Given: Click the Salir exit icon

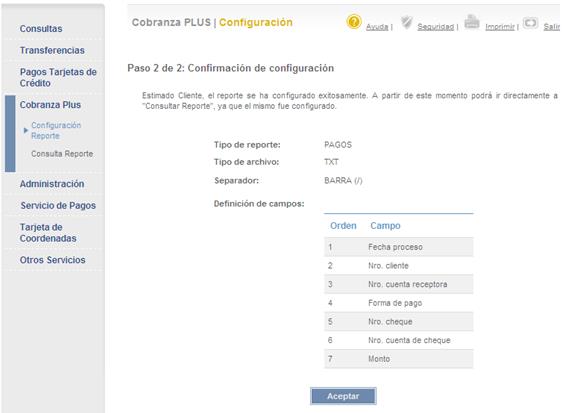Looking at the screenshot, I should click(530, 23).
